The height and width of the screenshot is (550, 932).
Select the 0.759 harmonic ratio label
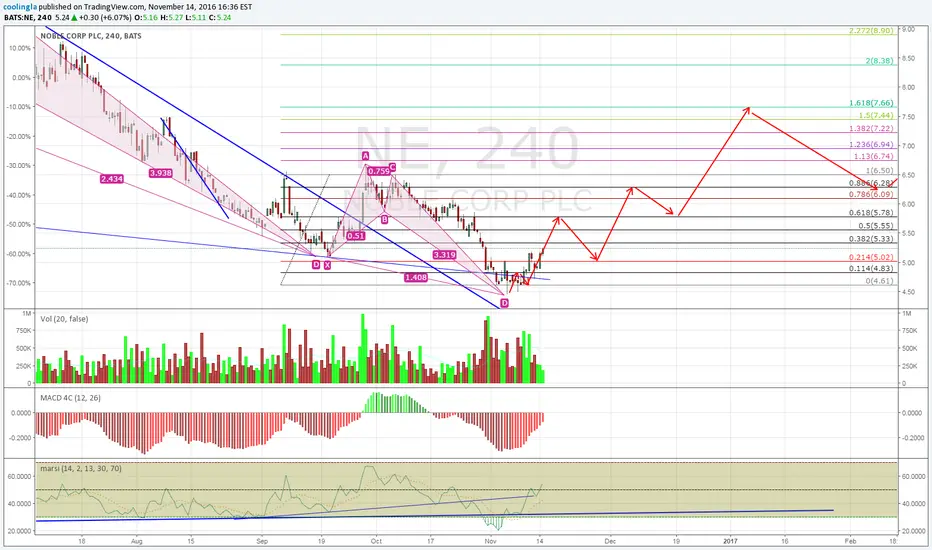pos(378,171)
